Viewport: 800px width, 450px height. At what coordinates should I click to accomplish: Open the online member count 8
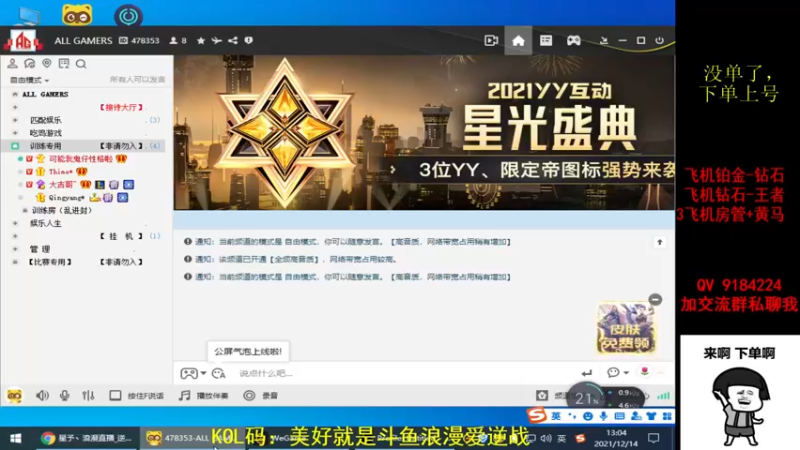pos(178,40)
